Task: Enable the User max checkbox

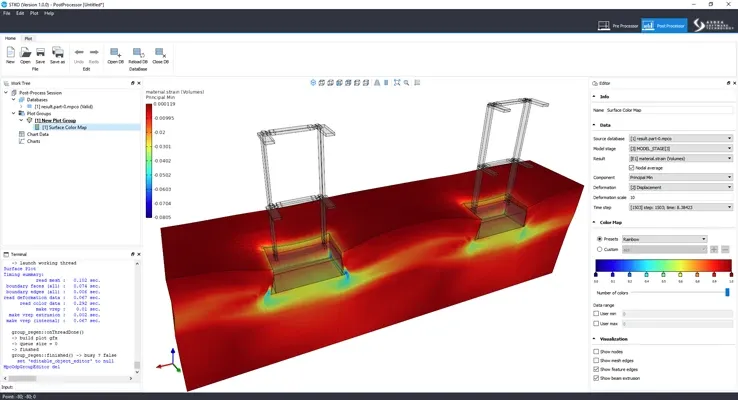Action: click(x=596, y=324)
